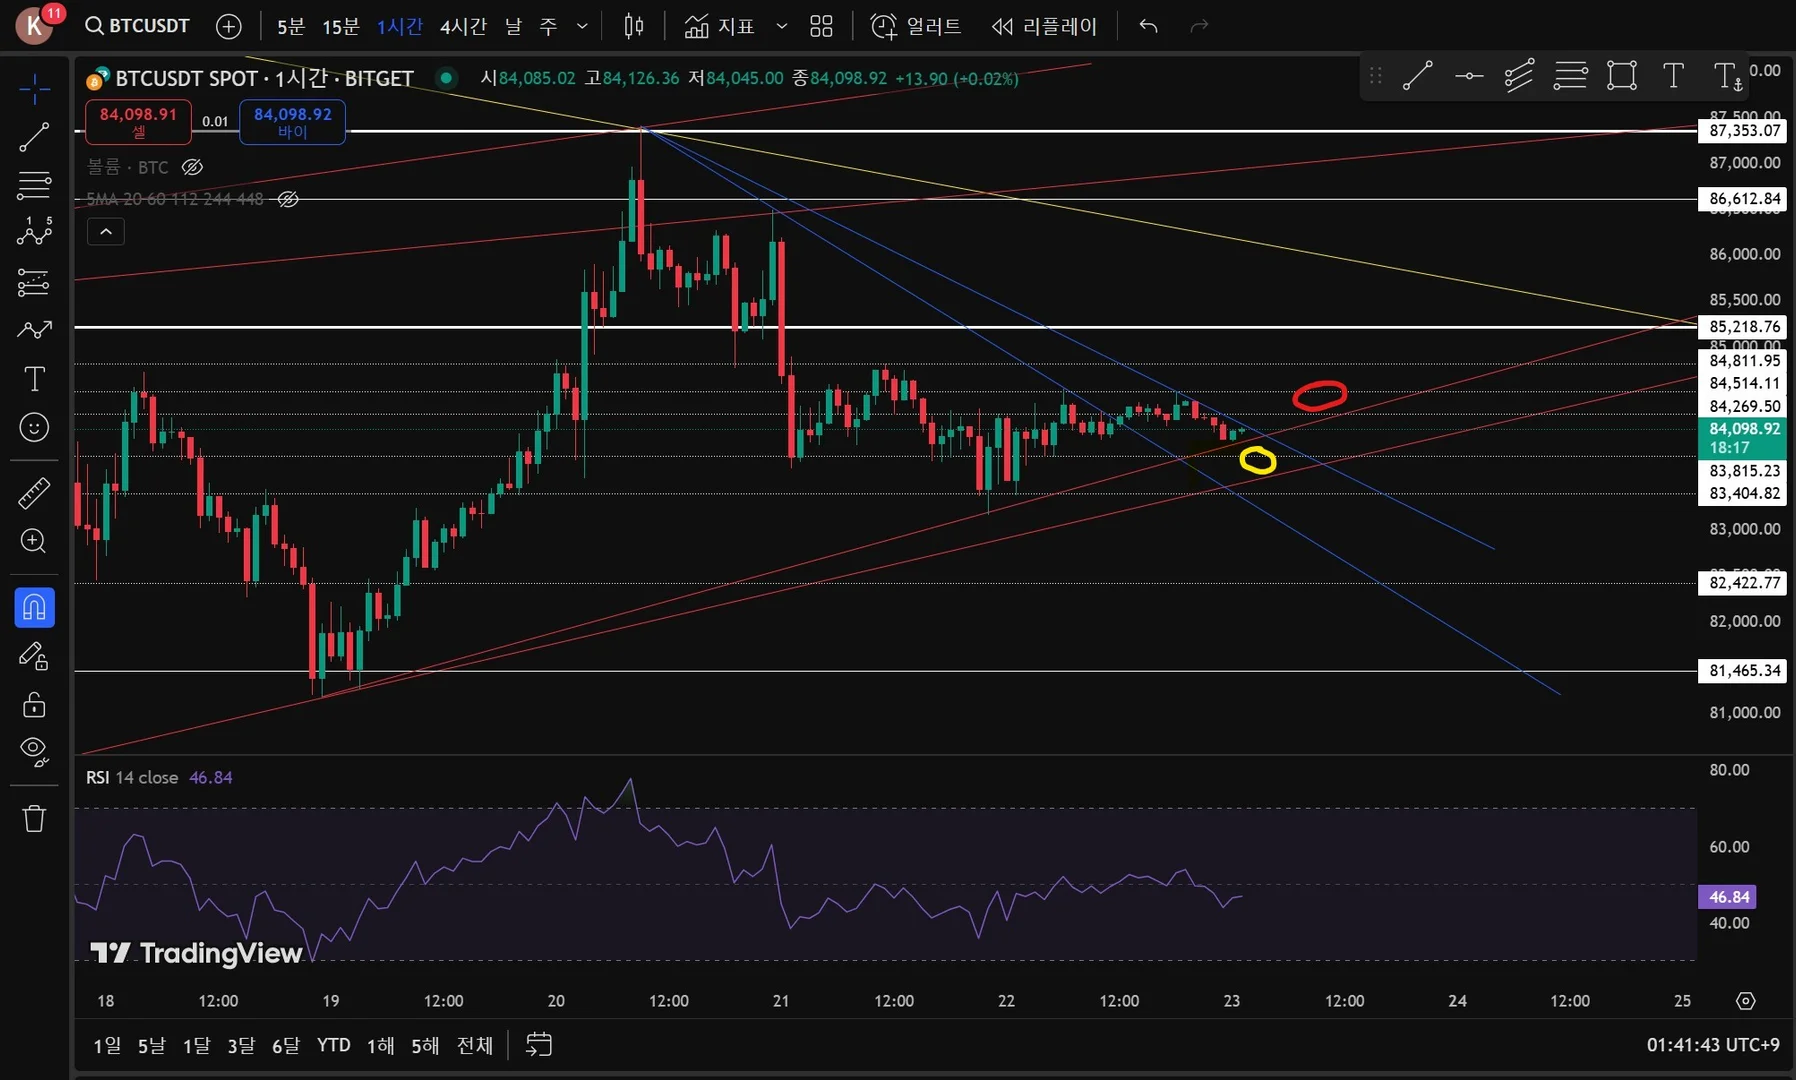The height and width of the screenshot is (1080, 1796).
Task: Select the 1달 date range
Action: point(196,1045)
